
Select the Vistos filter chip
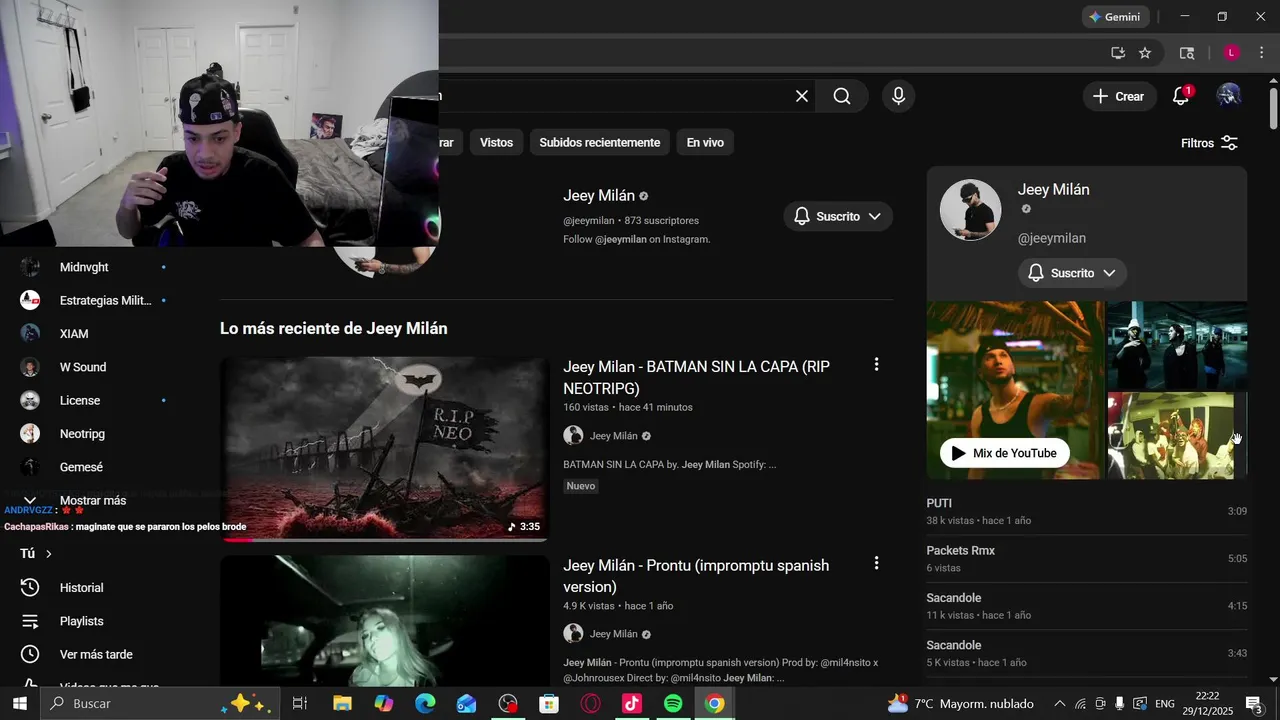[496, 143]
